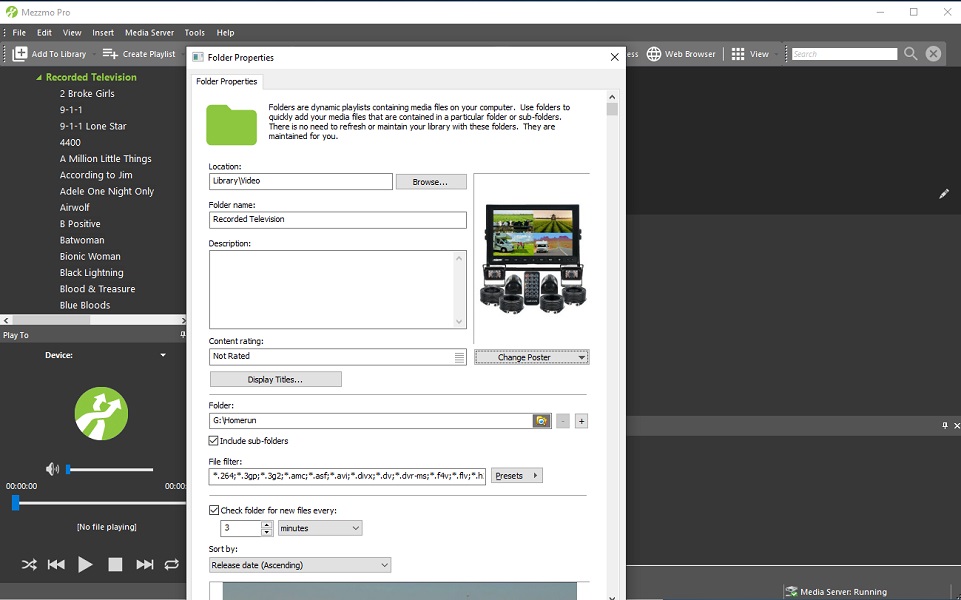Select Blue Bloods in the library tree
The height and width of the screenshot is (600, 961).
85,305
